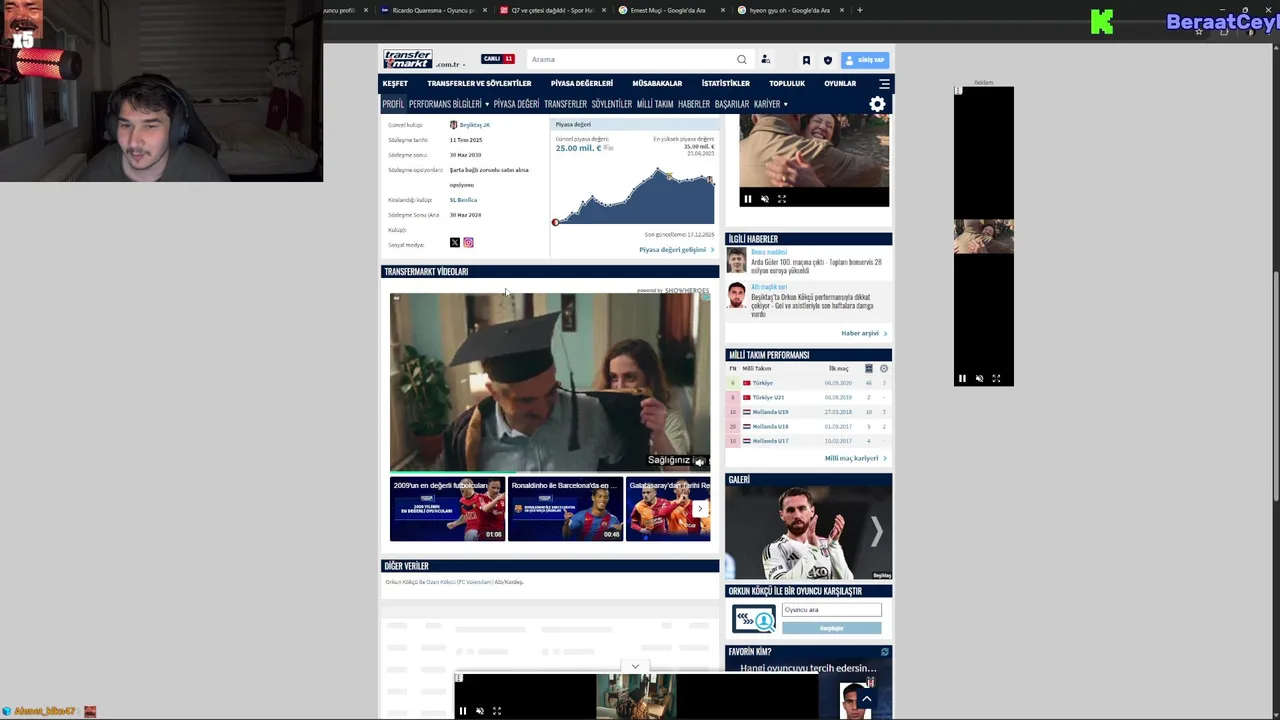This screenshot has width=1280, height=720.
Task: Focus the Arama search field
Action: pos(630,59)
